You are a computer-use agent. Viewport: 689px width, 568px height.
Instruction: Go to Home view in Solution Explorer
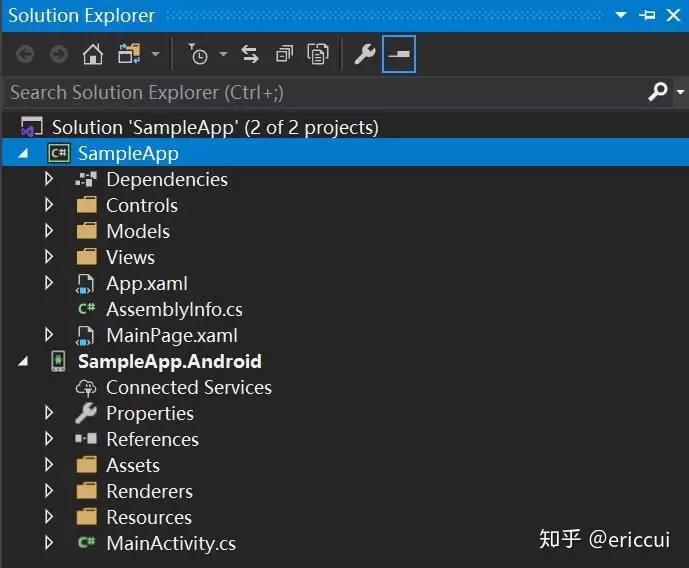[93, 54]
